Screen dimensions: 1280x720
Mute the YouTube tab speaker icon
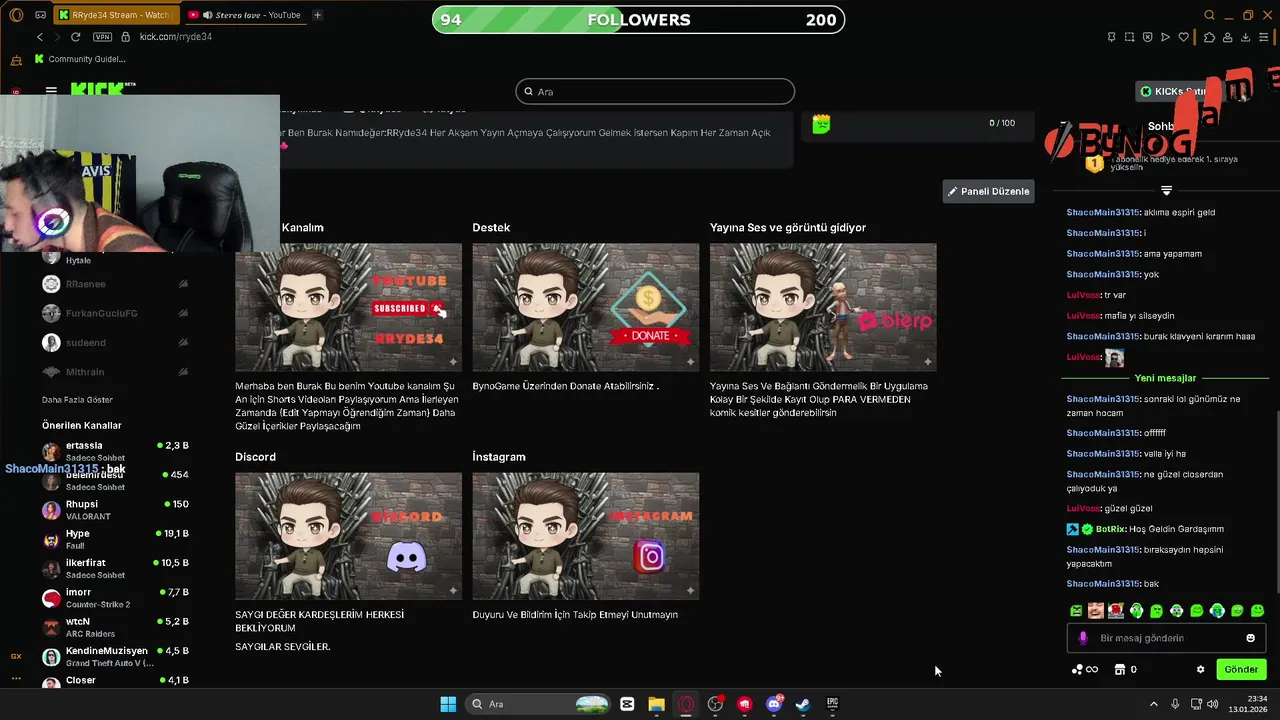pos(208,15)
